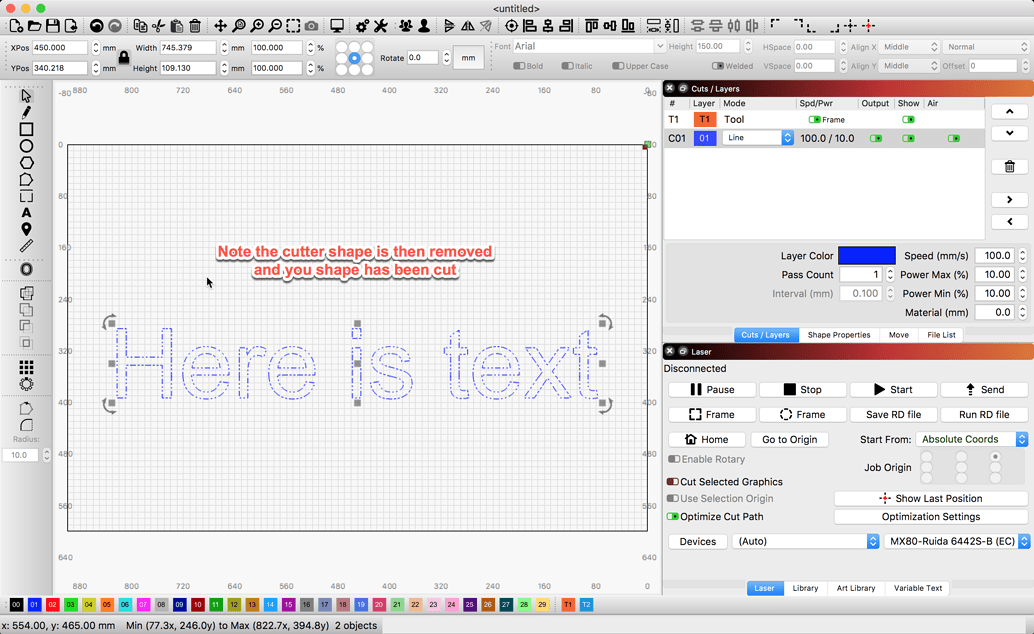Screen dimensions: 1034x634
Task: Pick the T1 tool layer palette swatch
Action: 568,604
